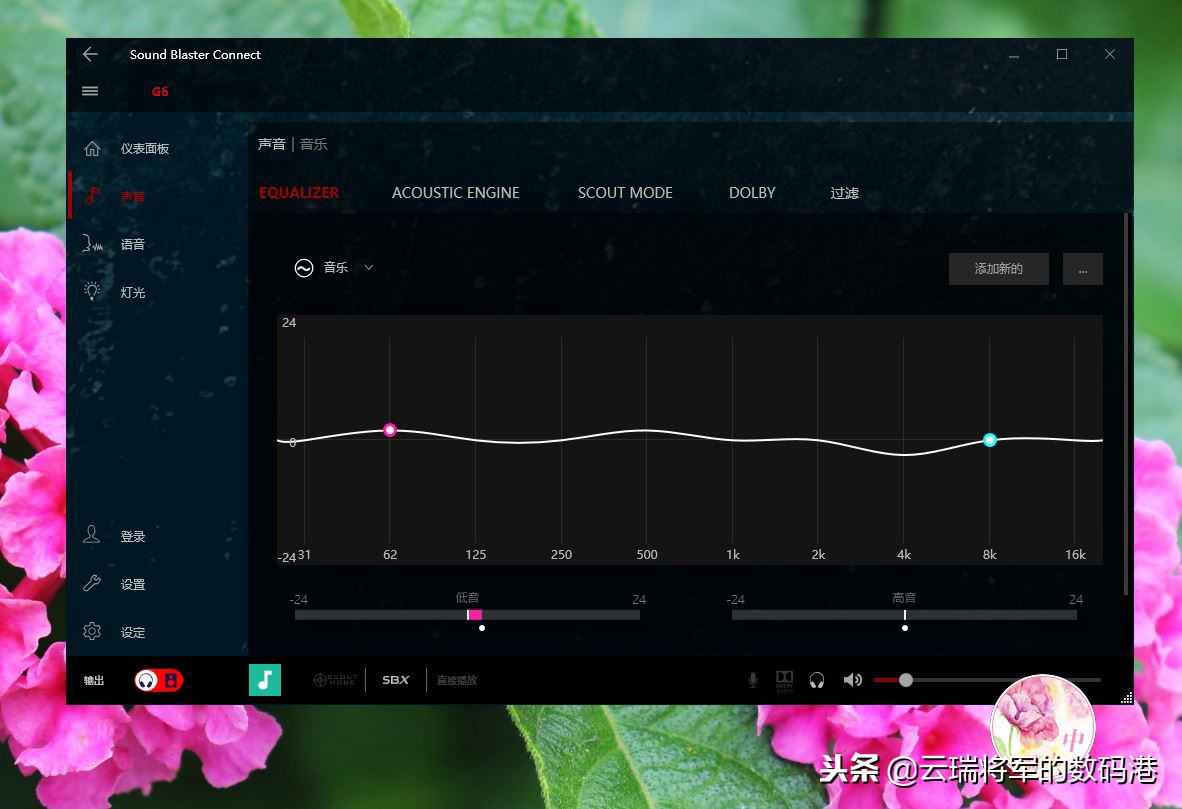1182x809 pixels.
Task: Click the lighting bulb icon
Action: click(92, 291)
